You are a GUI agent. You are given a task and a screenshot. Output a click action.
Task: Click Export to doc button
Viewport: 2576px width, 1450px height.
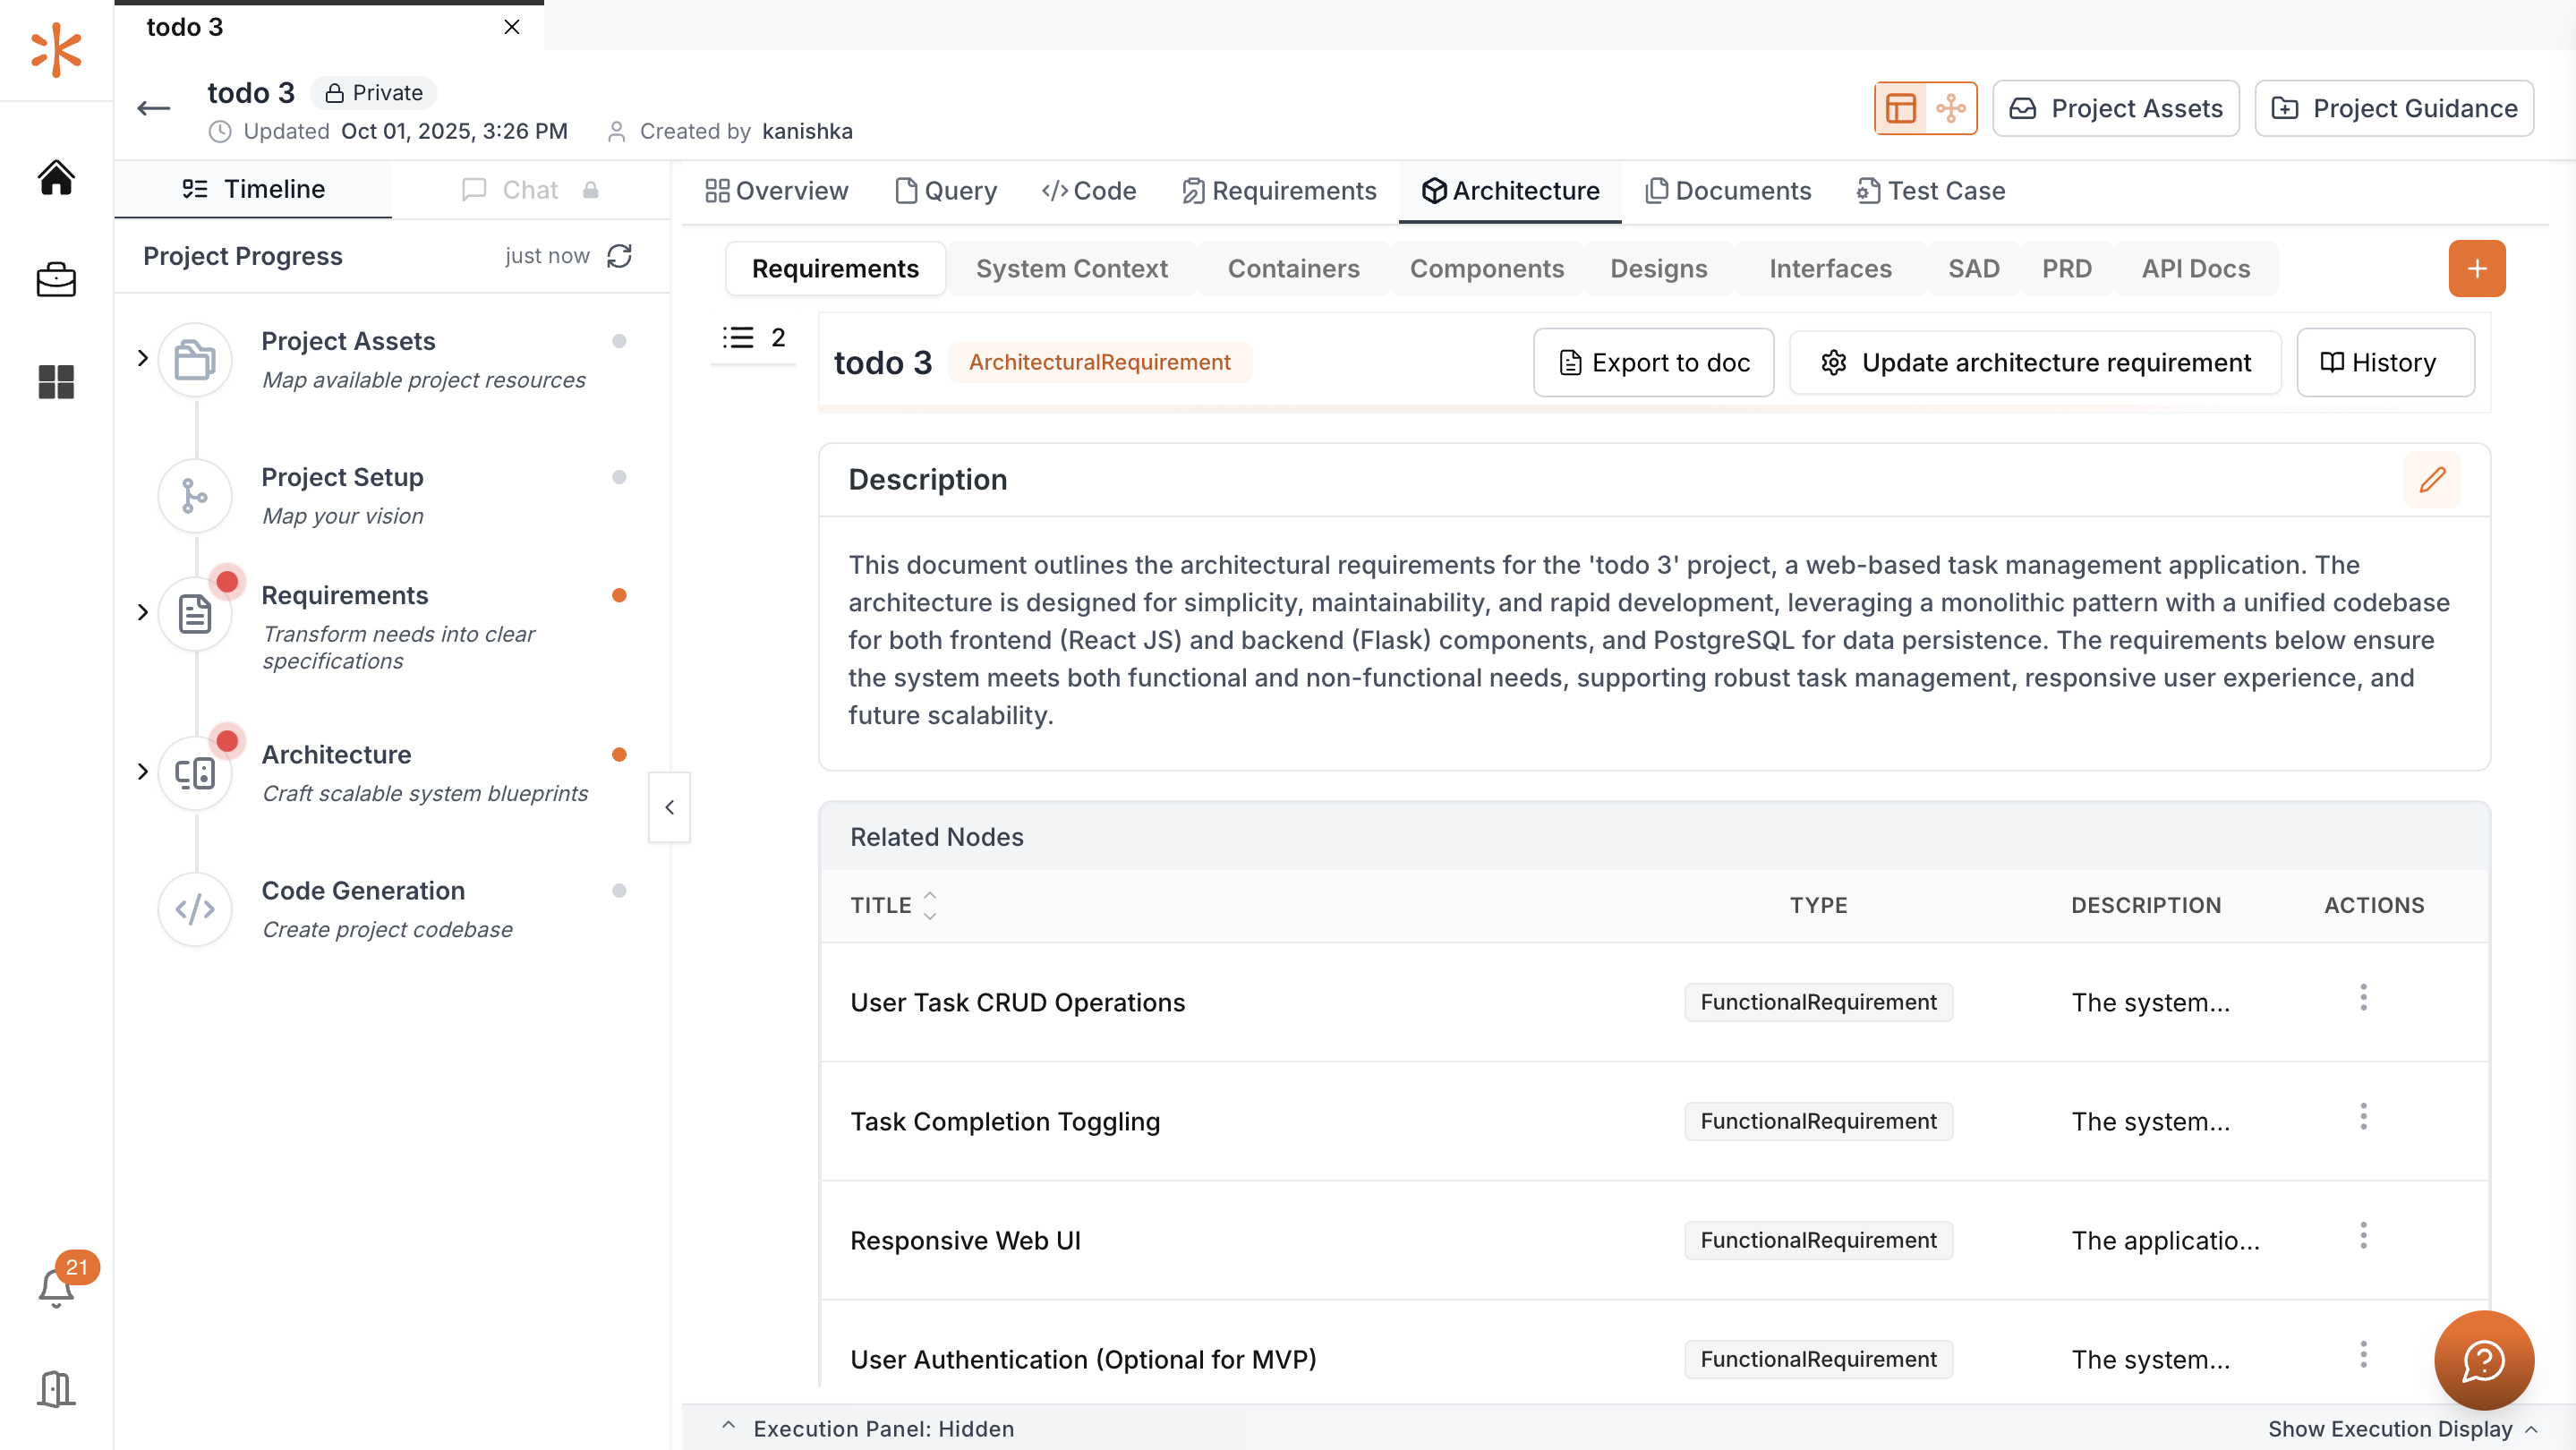coord(1653,362)
